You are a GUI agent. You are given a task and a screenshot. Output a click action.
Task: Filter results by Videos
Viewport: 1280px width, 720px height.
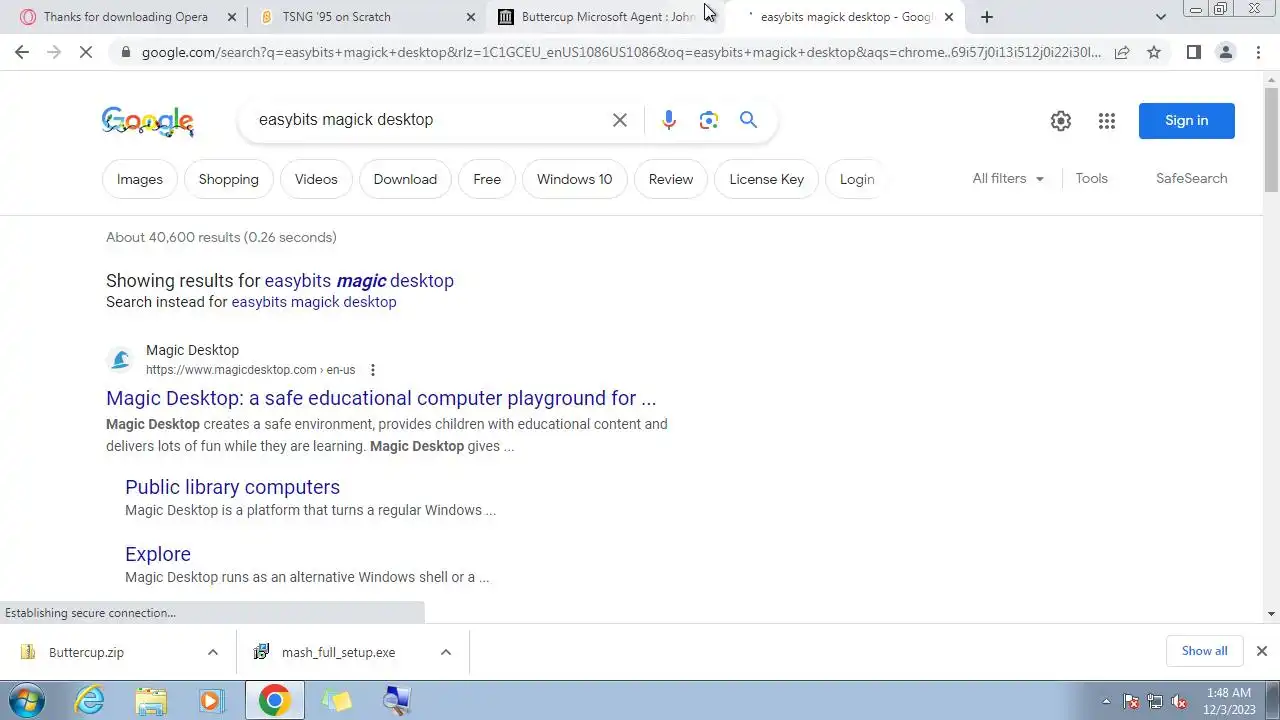[x=316, y=179]
